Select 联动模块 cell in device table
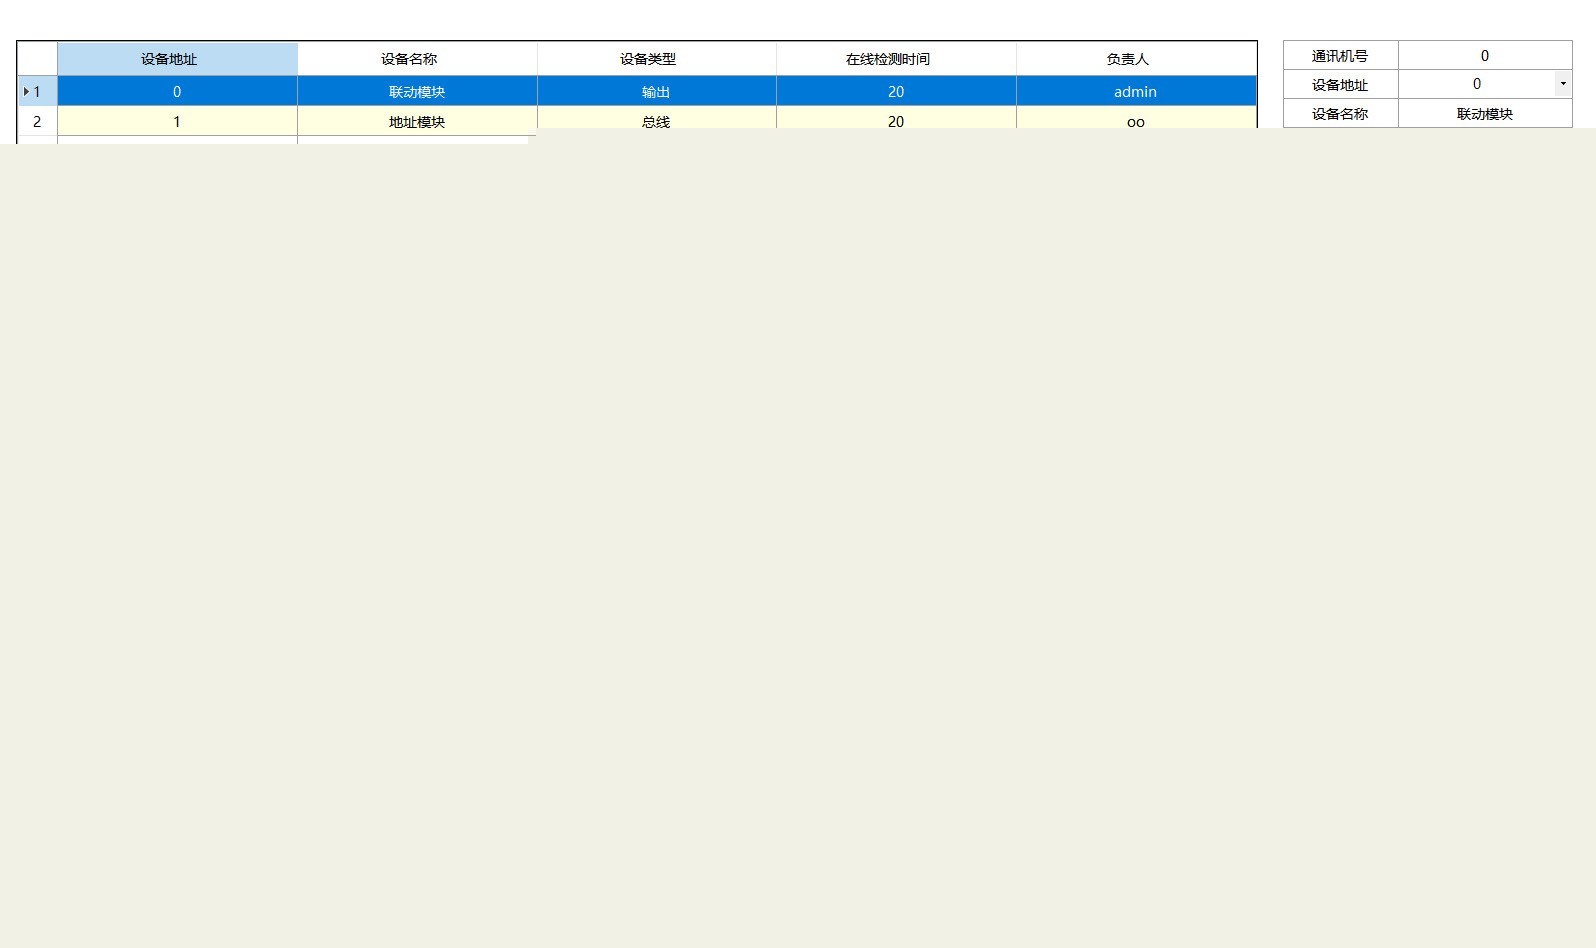 coord(417,91)
